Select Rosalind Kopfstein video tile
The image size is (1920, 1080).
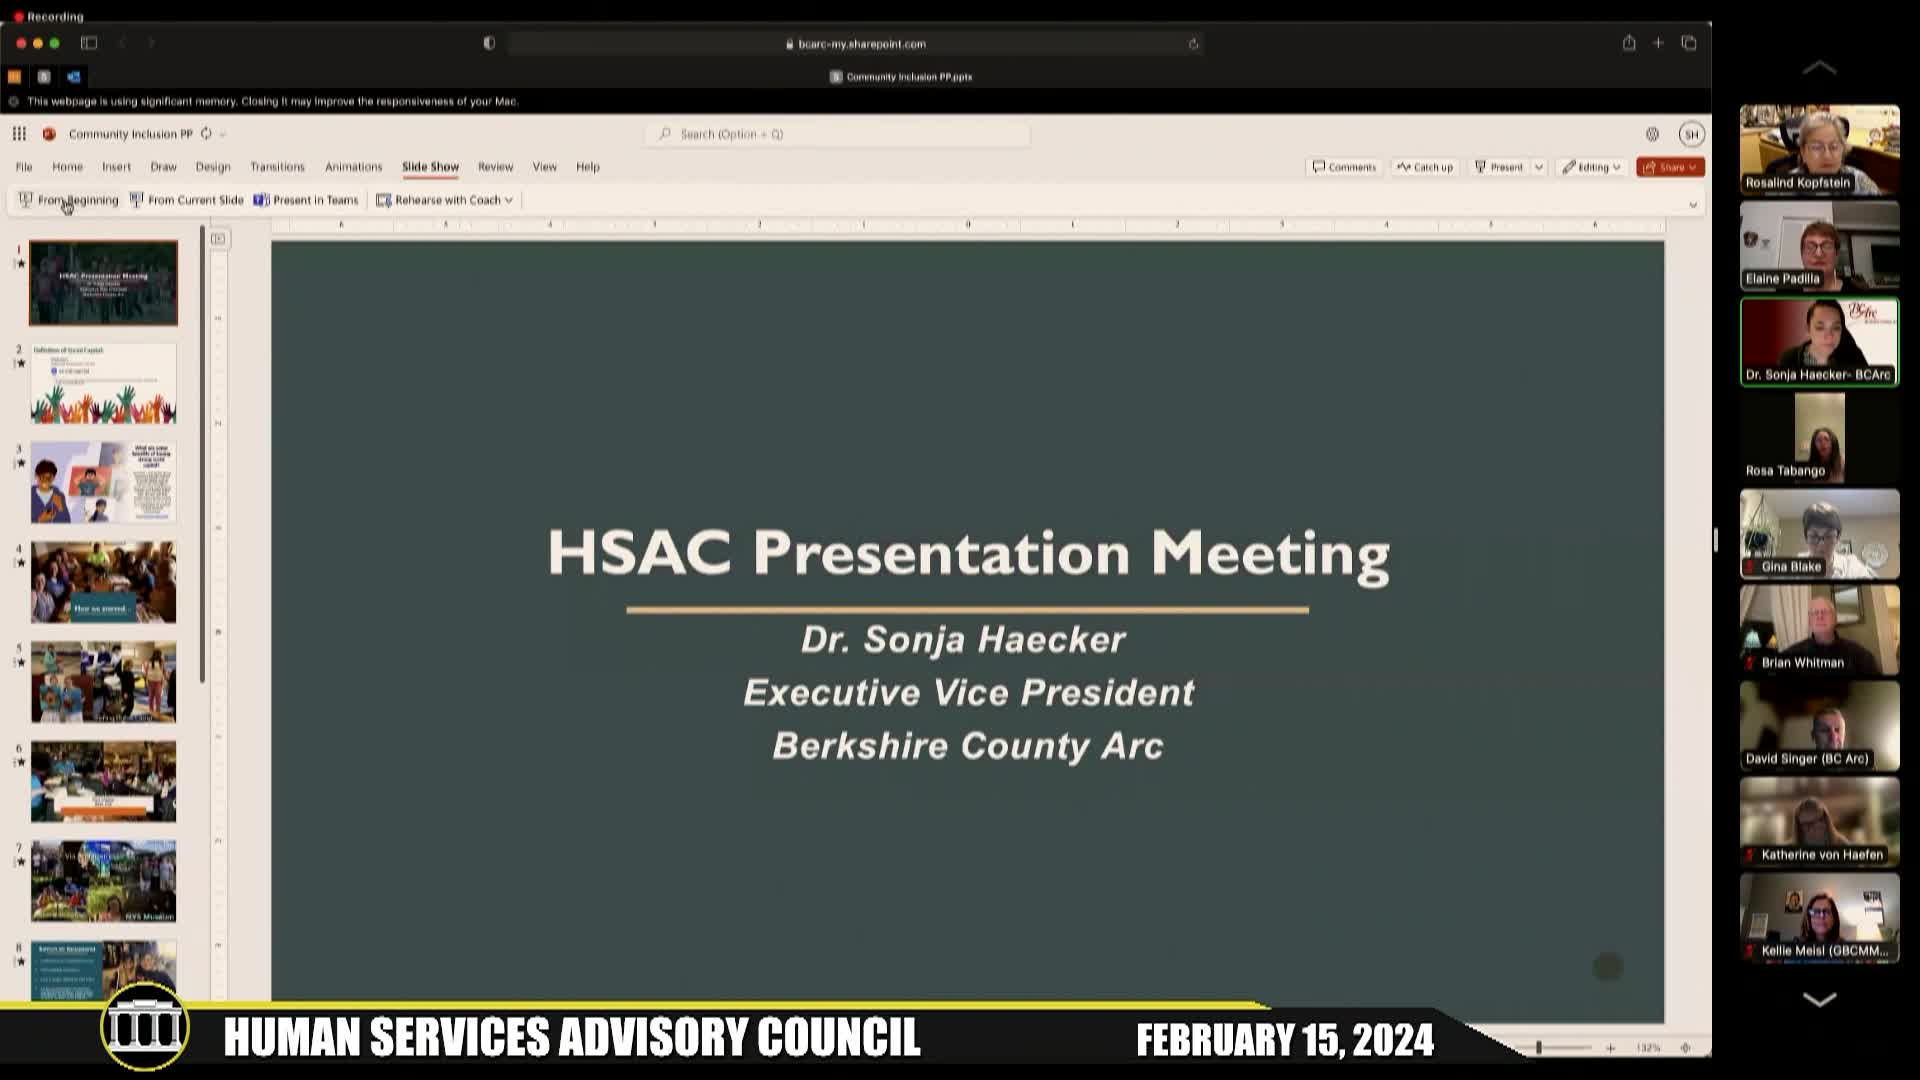[x=1819, y=149]
